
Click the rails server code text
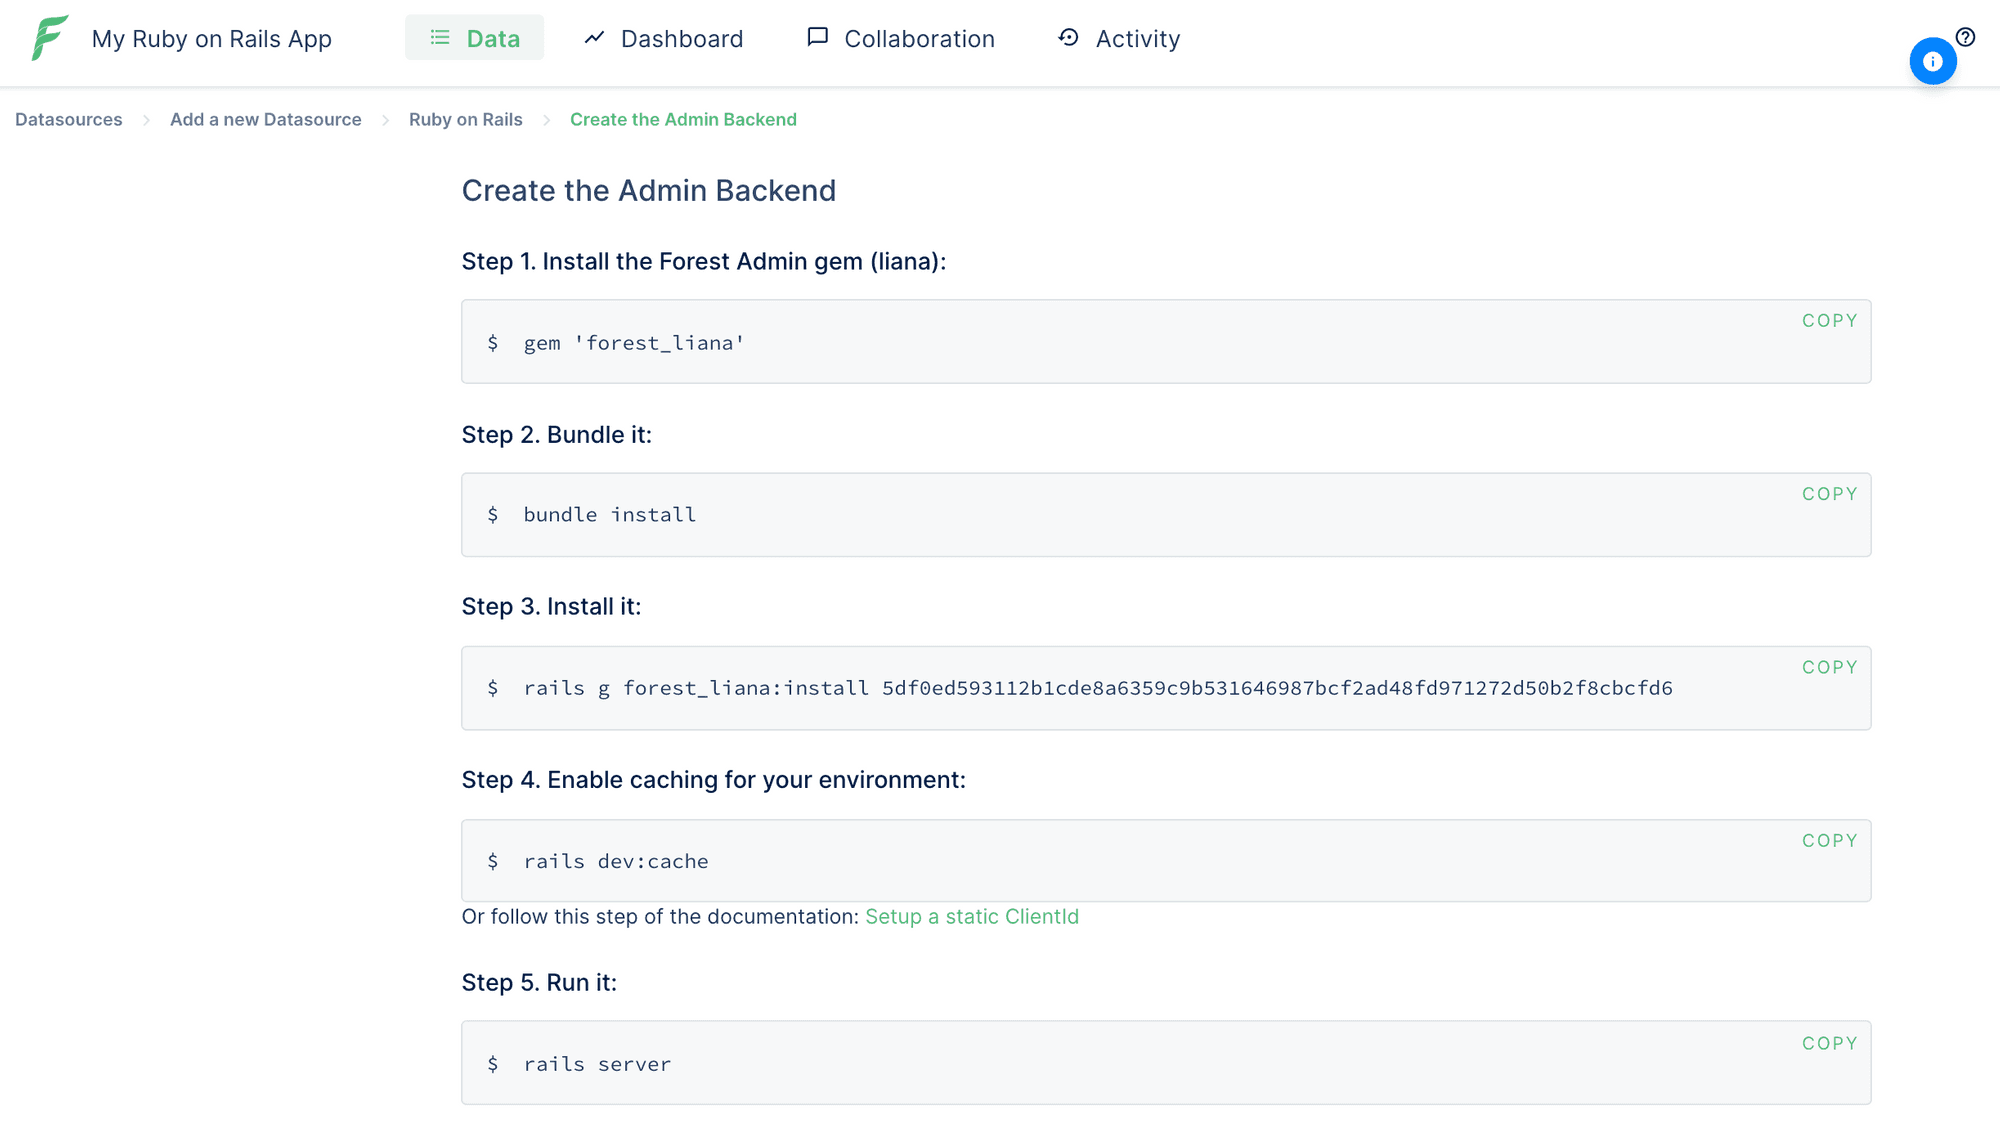point(597,1064)
